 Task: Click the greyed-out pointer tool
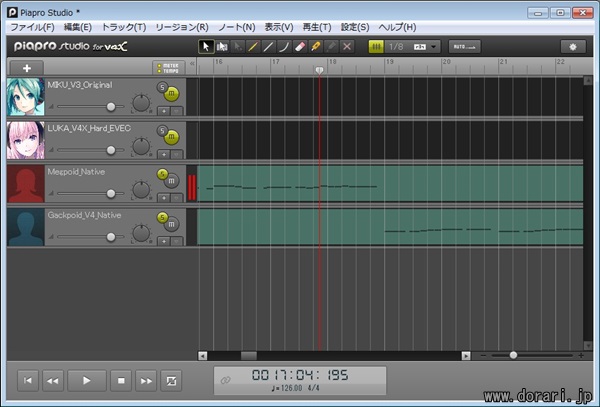[238, 47]
